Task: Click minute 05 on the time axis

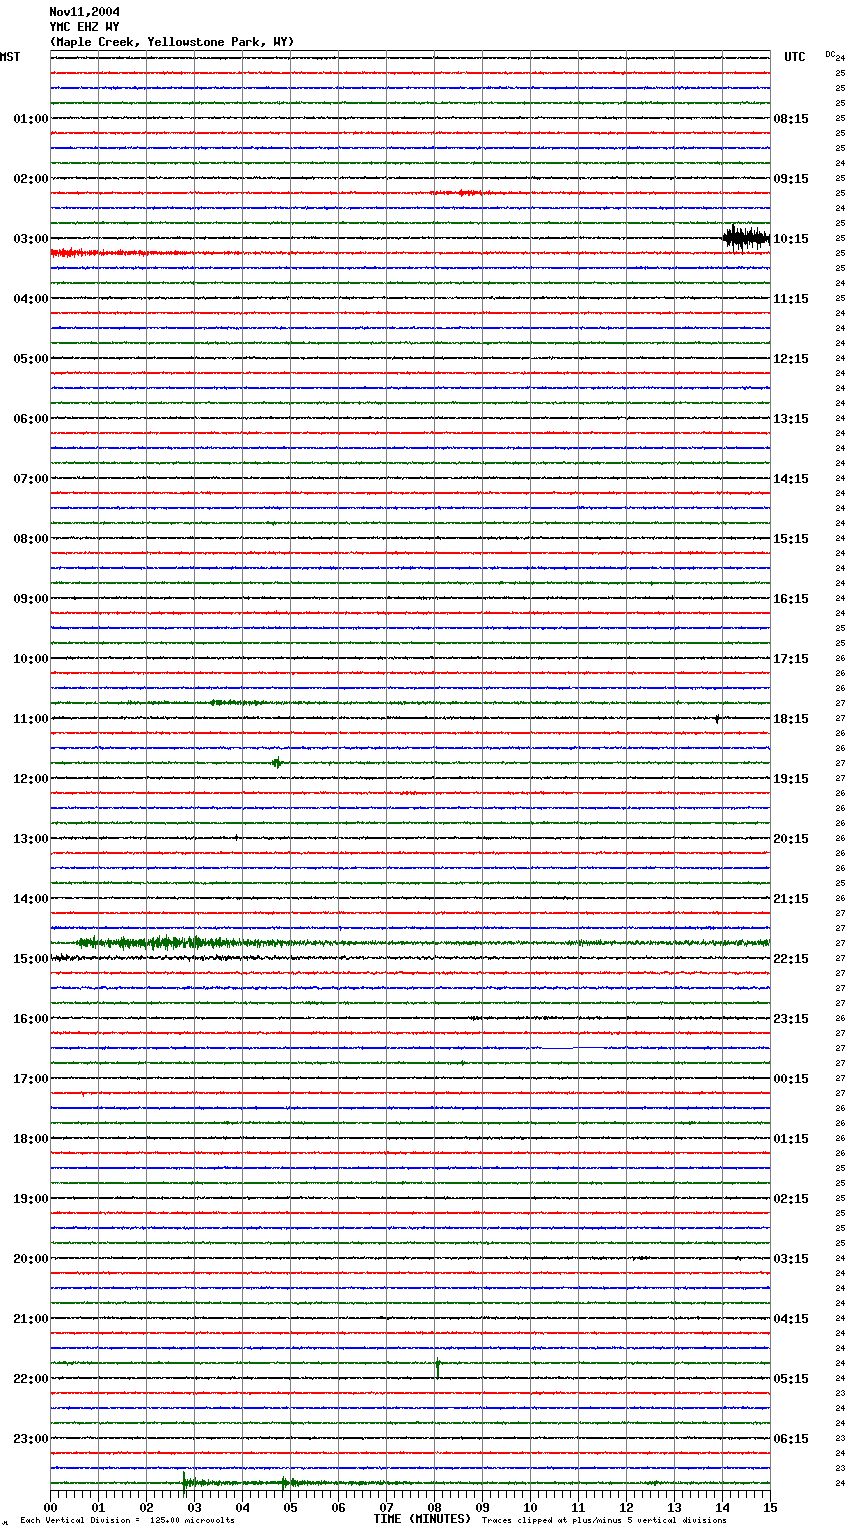Action: tap(291, 1507)
